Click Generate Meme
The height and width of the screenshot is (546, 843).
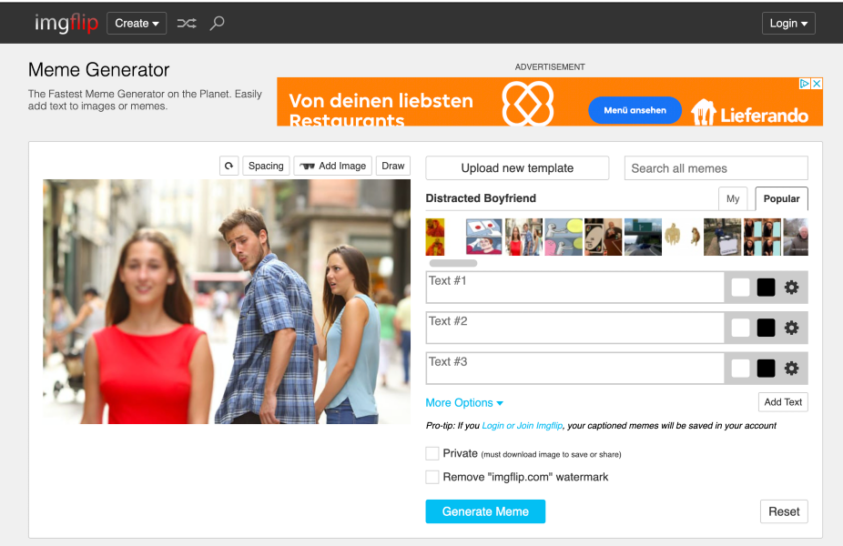tap(485, 512)
